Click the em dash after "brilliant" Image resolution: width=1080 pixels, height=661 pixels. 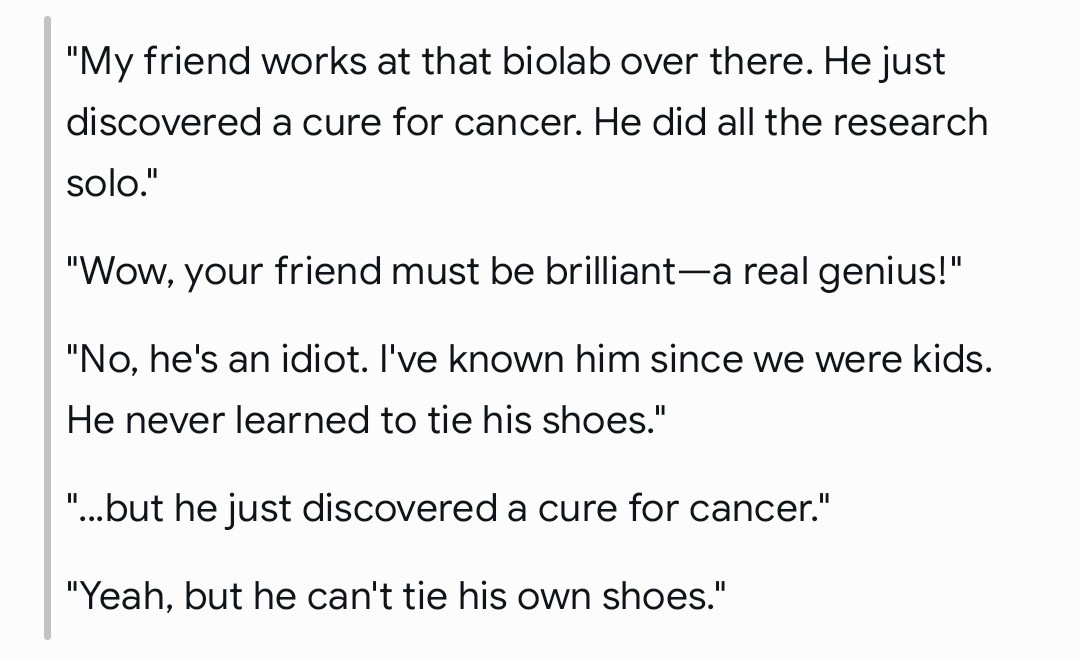tap(694, 272)
